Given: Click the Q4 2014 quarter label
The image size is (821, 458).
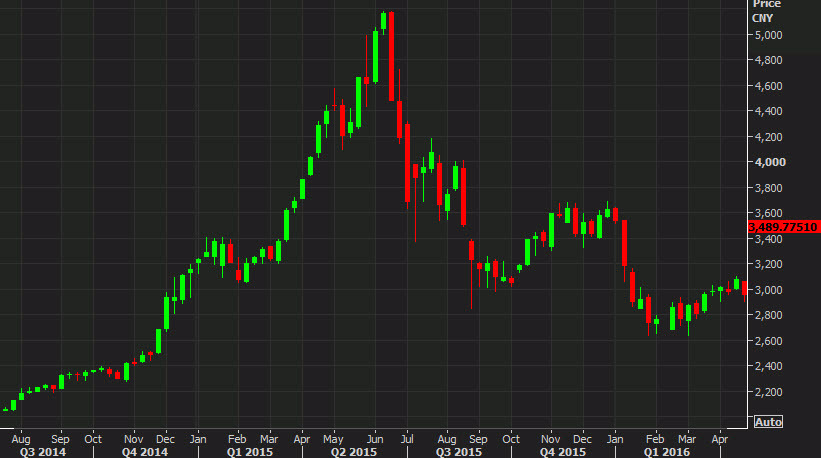Looking at the screenshot, I should (x=145, y=452).
